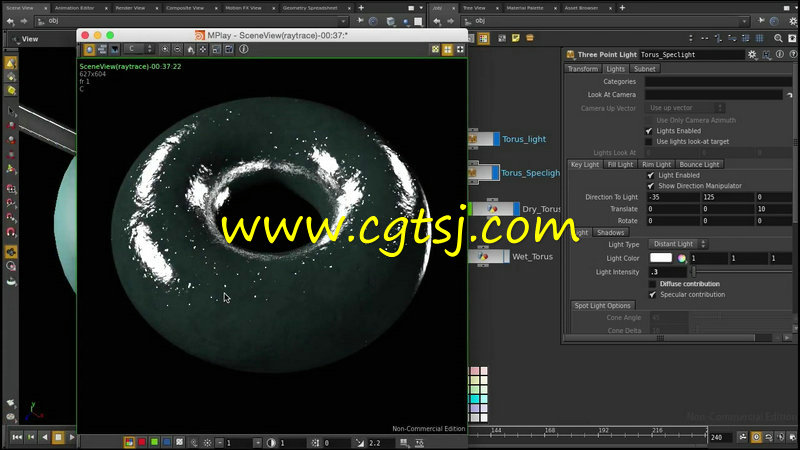The height and width of the screenshot is (450, 800).
Task: Toggle the red channel display in MPlay
Action: point(142,442)
